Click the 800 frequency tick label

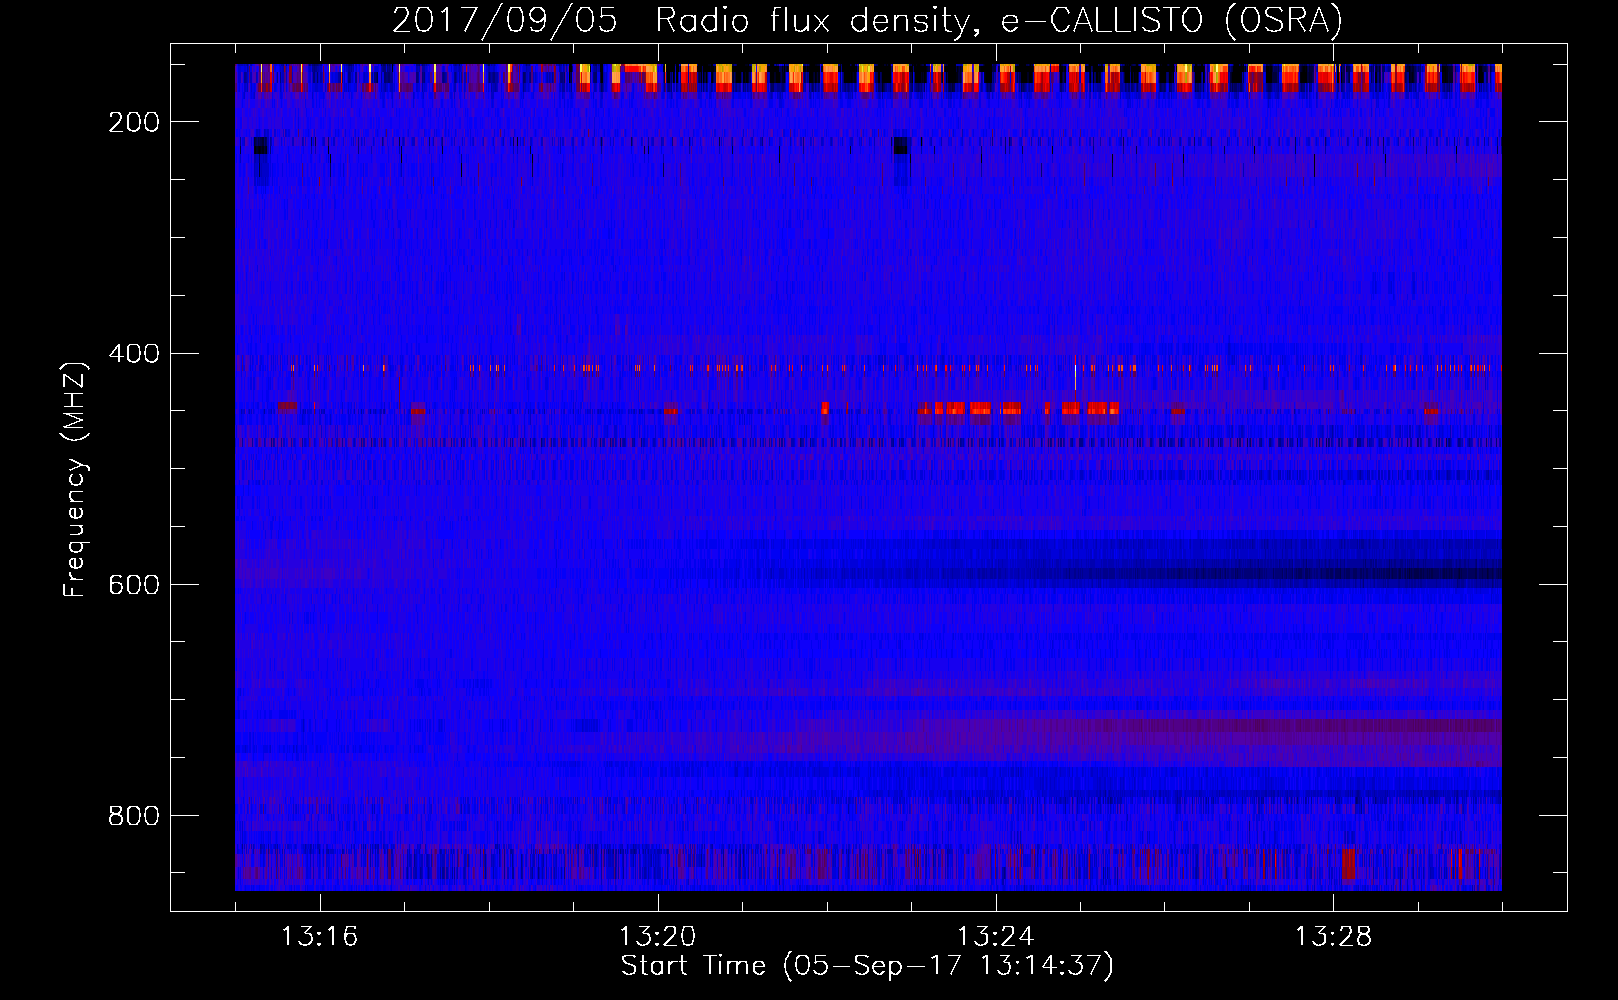pyautogui.click(x=134, y=816)
